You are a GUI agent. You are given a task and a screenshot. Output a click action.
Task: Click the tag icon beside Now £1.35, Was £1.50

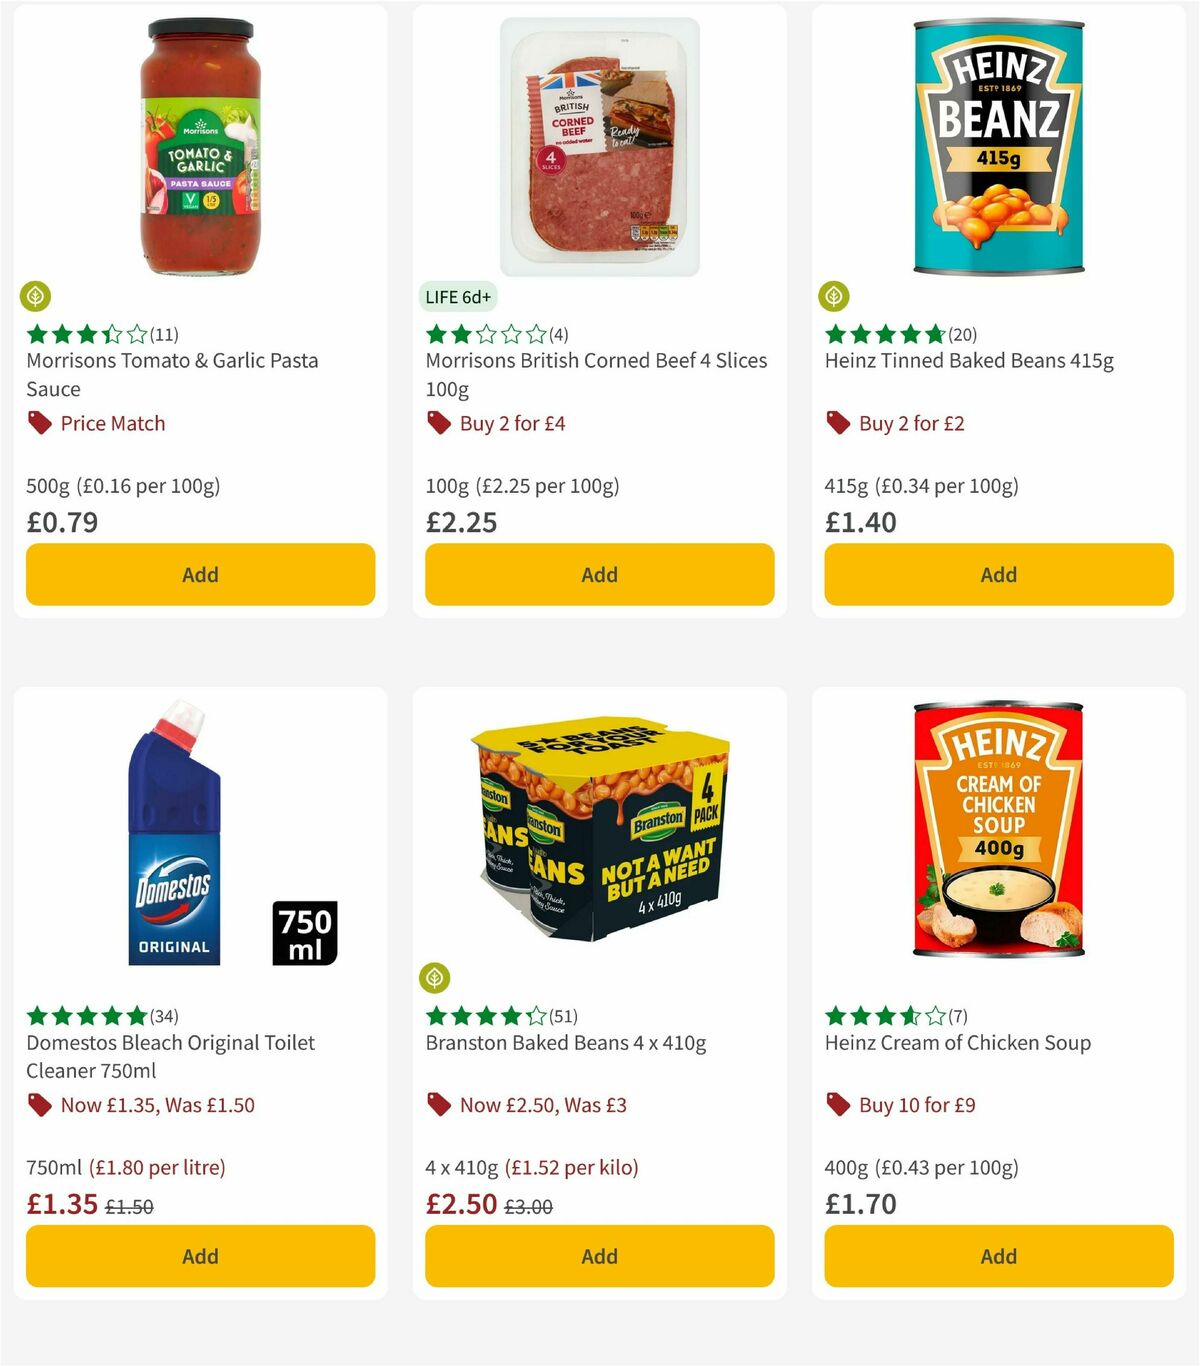[x=39, y=1105]
